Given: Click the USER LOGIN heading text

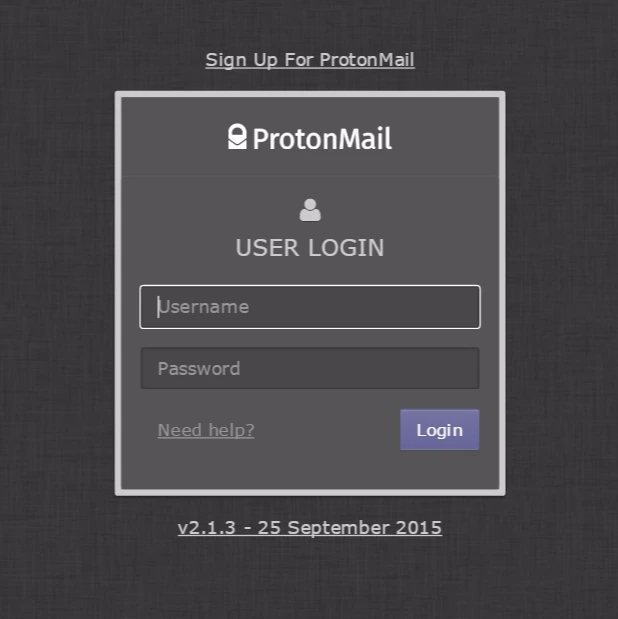Looking at the screenshot, I should [x=310, y=248].
